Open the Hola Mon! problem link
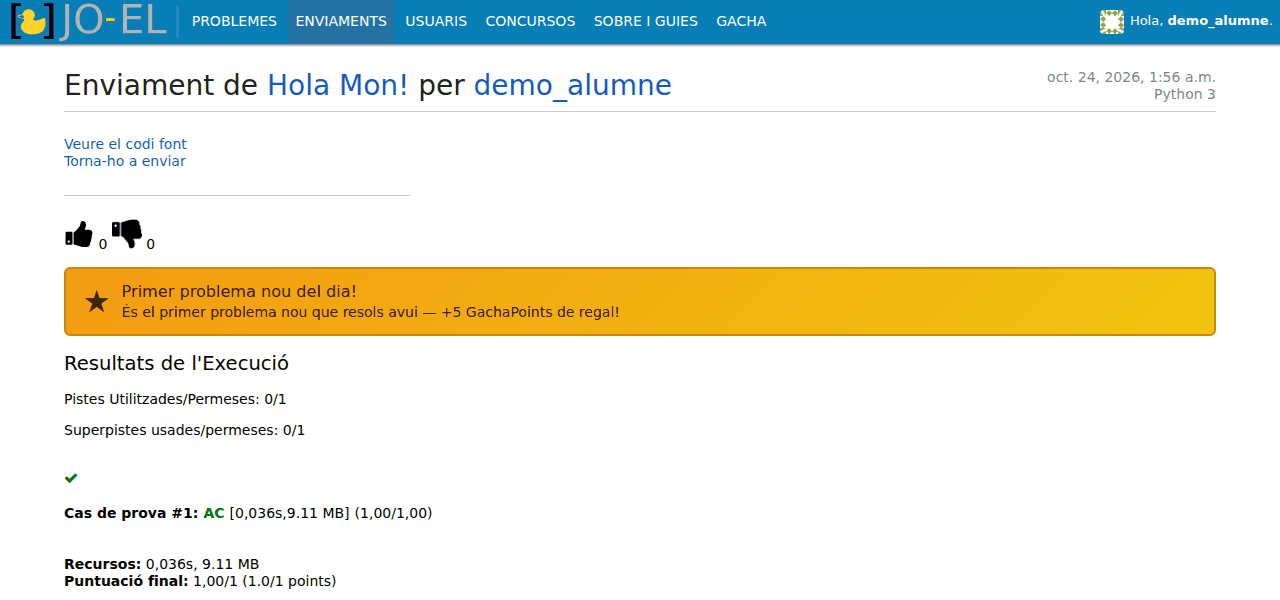This screenshot has width=1280, height=600. click(338, 86)
